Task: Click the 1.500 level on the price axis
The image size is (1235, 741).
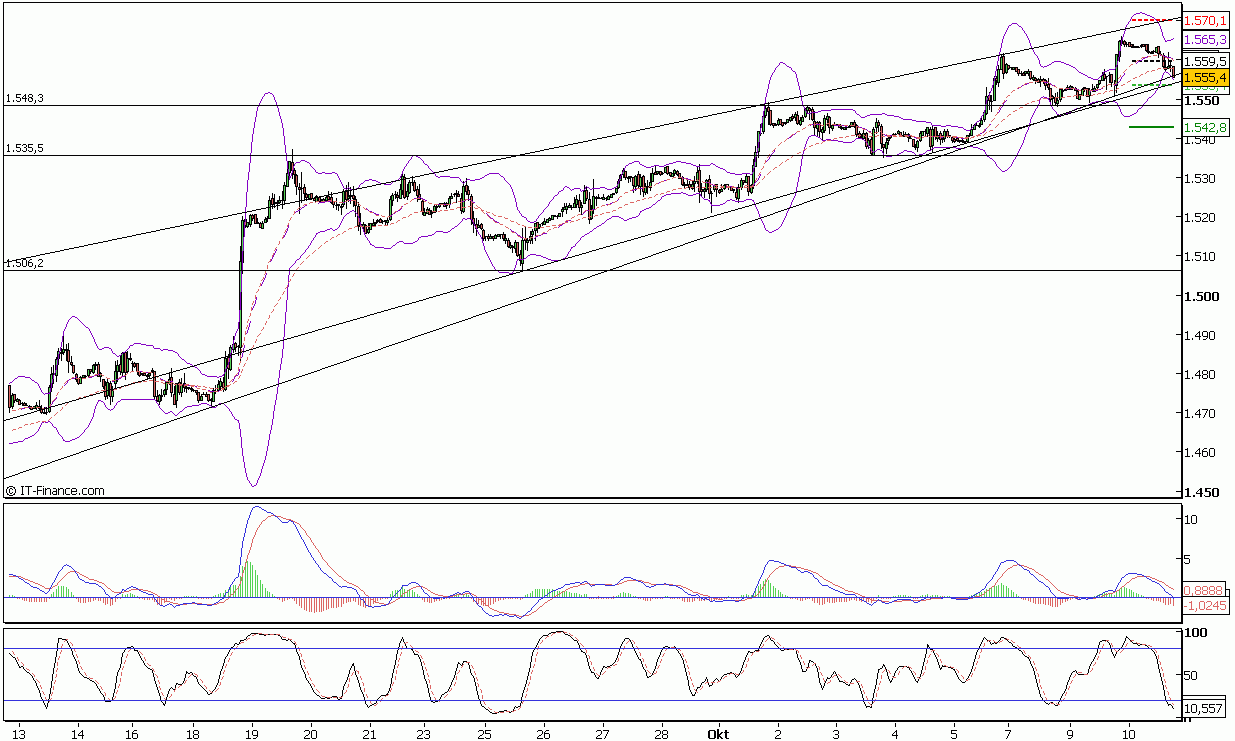Action: point(1199,296)
